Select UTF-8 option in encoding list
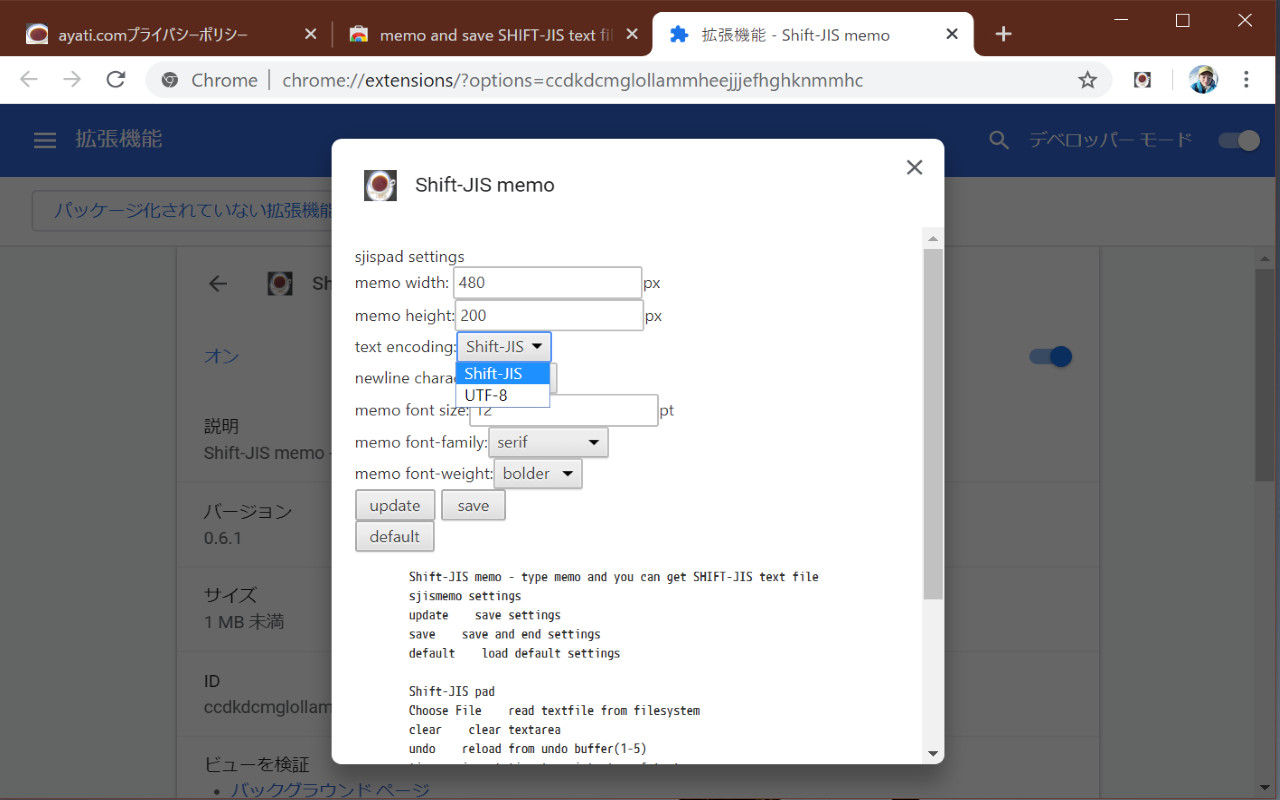This screenshot has width=1280, height=800. point(502,395)
